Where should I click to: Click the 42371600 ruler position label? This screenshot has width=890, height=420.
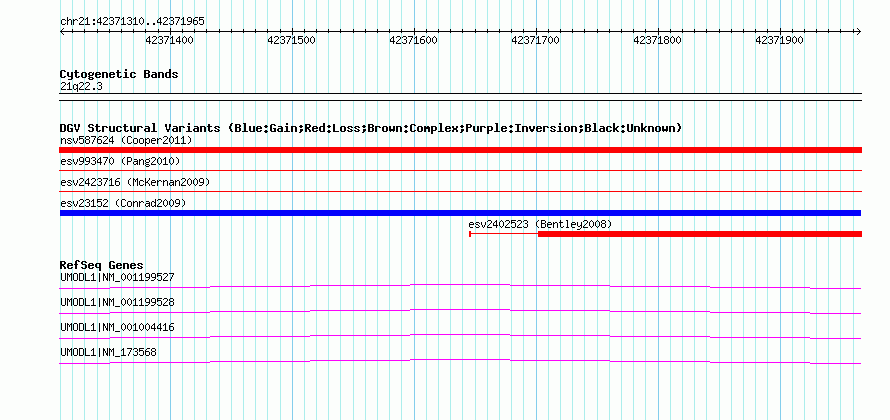pos(414,40)
